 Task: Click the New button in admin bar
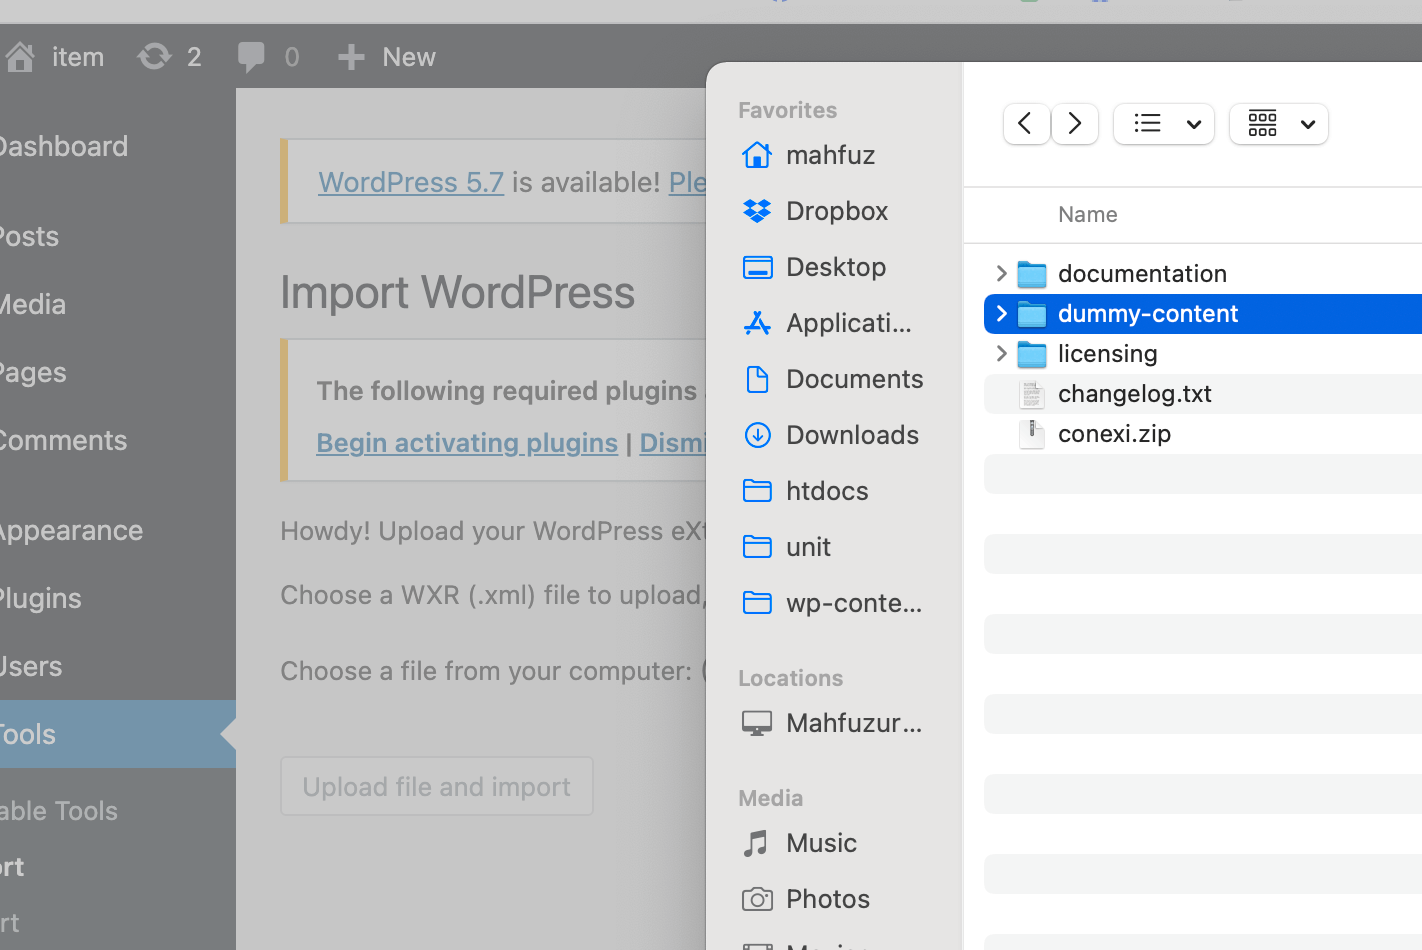(x=387, y=57)
